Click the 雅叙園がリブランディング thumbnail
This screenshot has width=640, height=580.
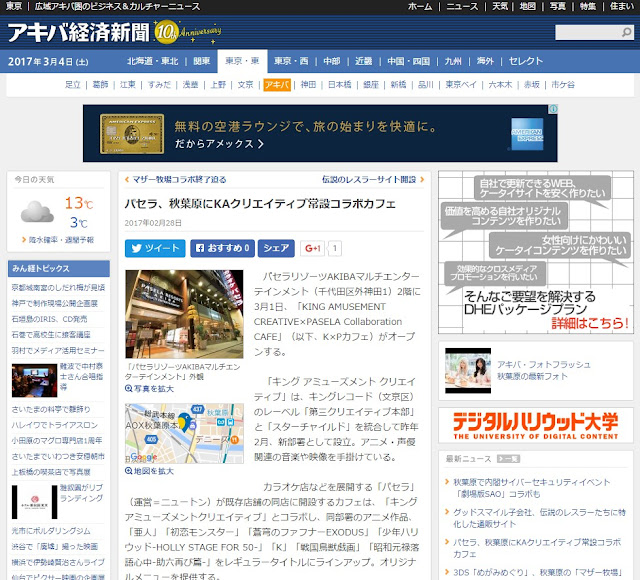point(34,502)
